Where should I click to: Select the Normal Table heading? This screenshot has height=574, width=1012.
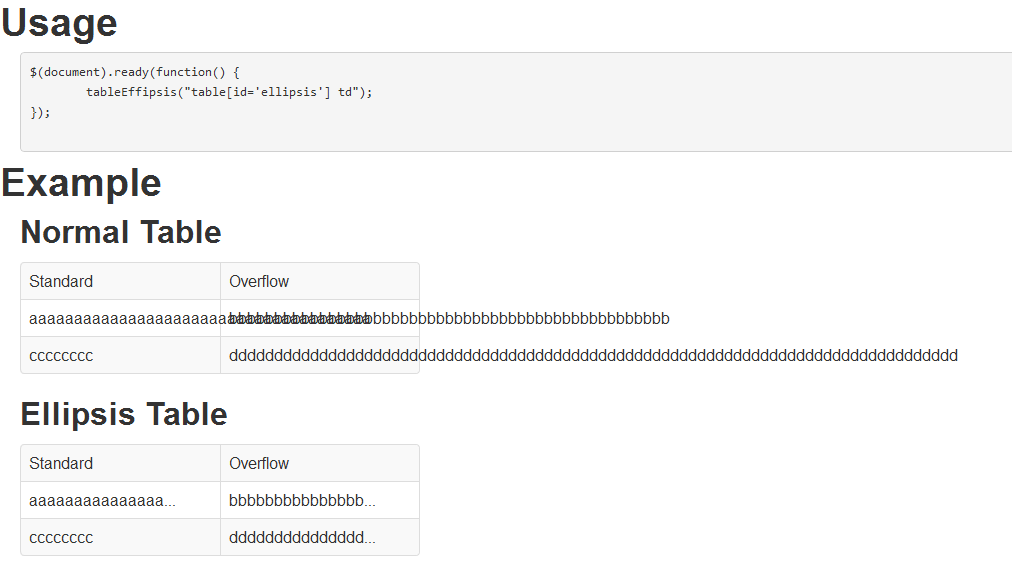[x=121, y=232]
